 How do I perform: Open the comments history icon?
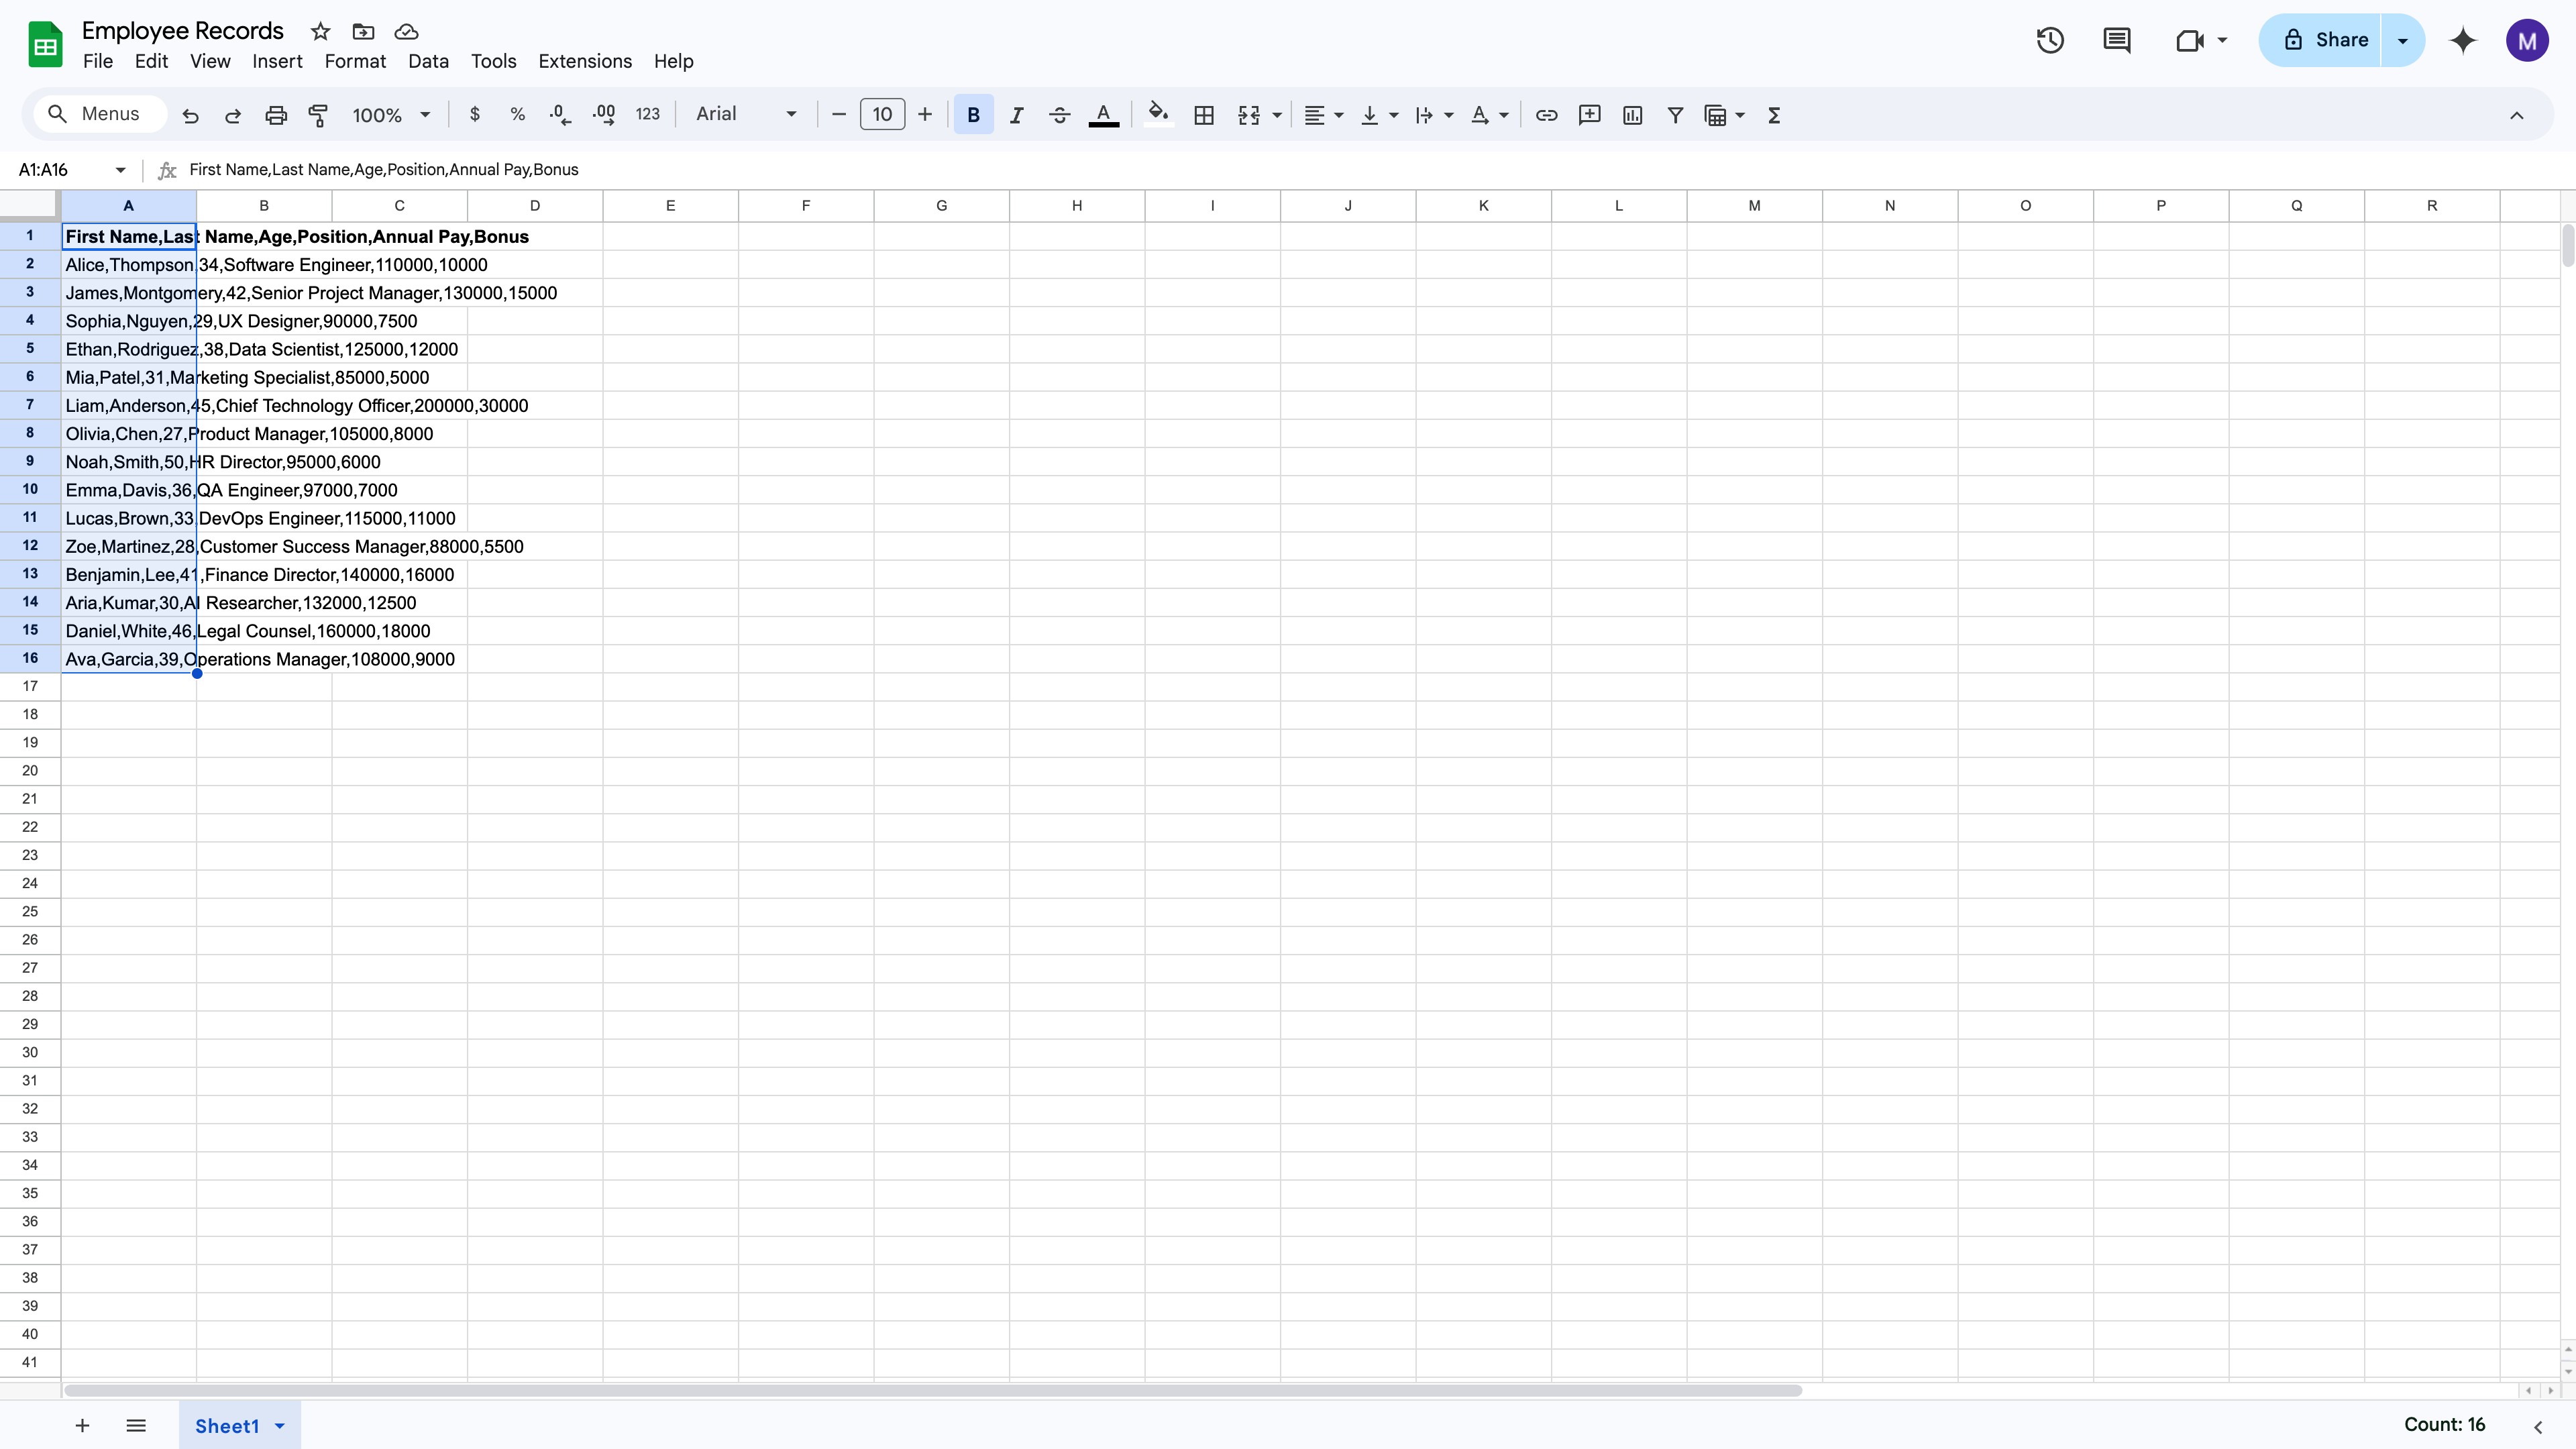pyautogui.click(x=2117, y=40)
